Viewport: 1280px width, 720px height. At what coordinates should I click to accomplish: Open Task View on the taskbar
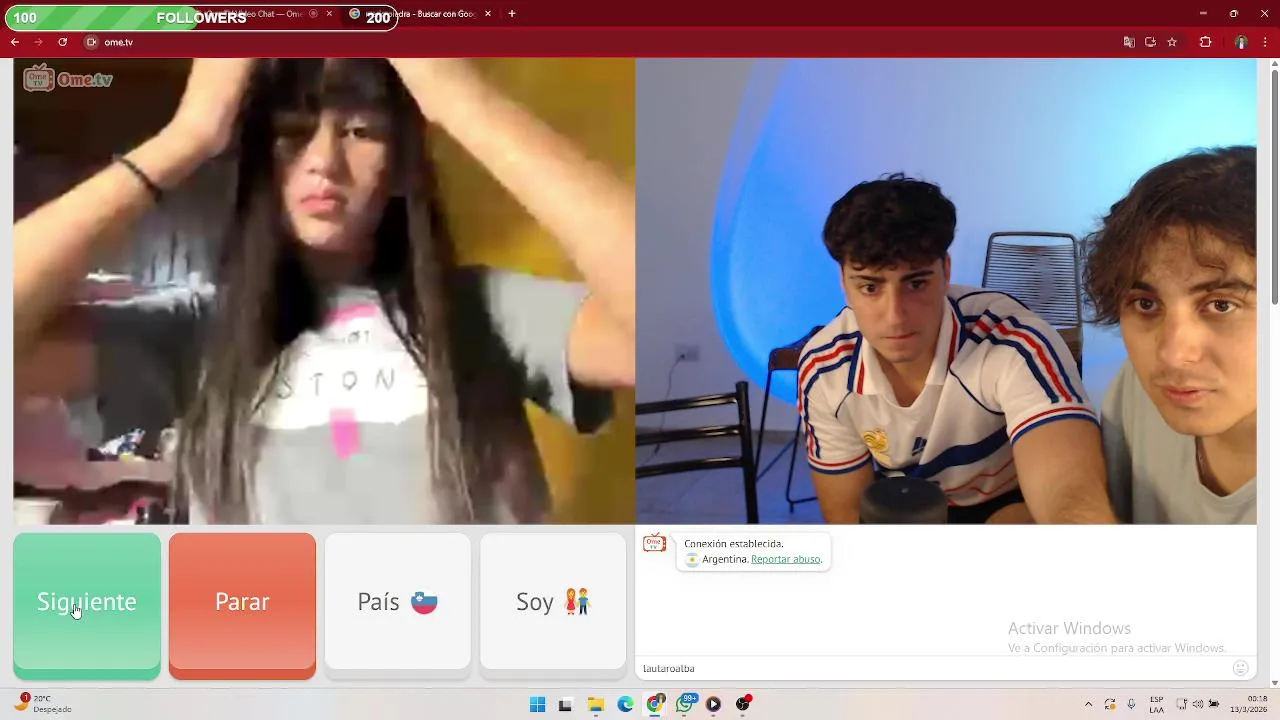565,704
